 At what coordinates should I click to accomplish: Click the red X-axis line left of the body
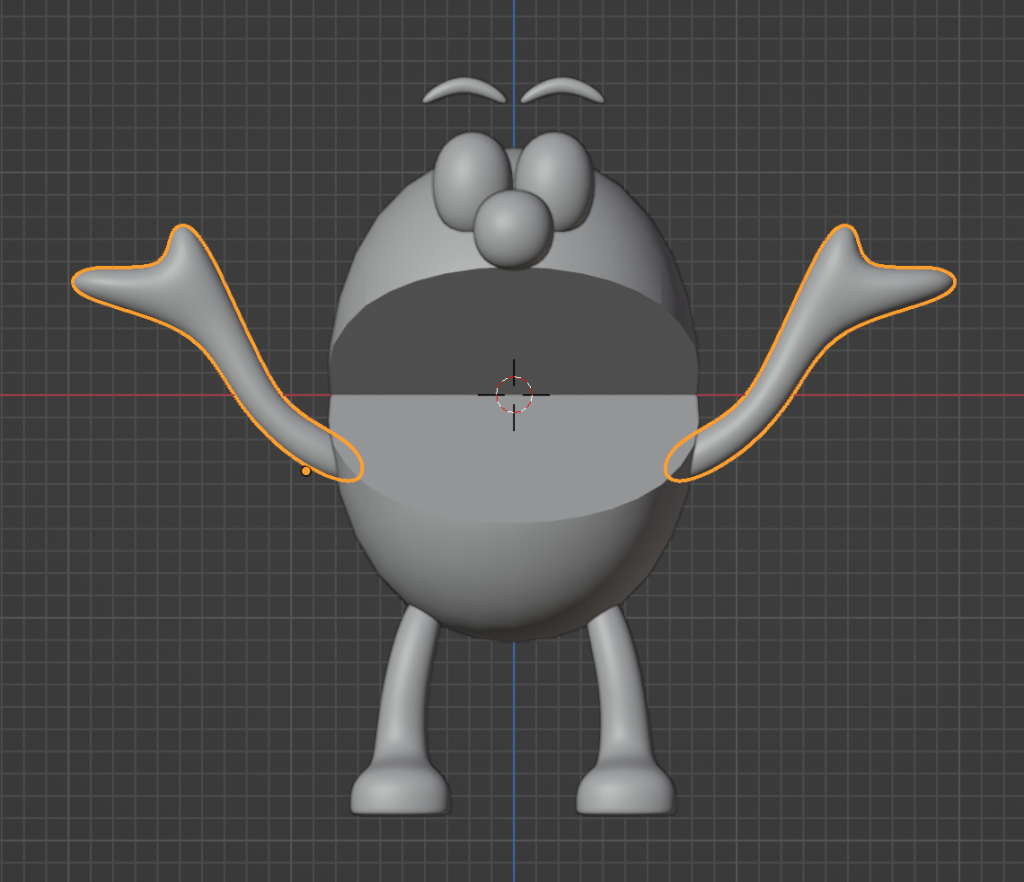pyautogui.click(x=150, y=395)
